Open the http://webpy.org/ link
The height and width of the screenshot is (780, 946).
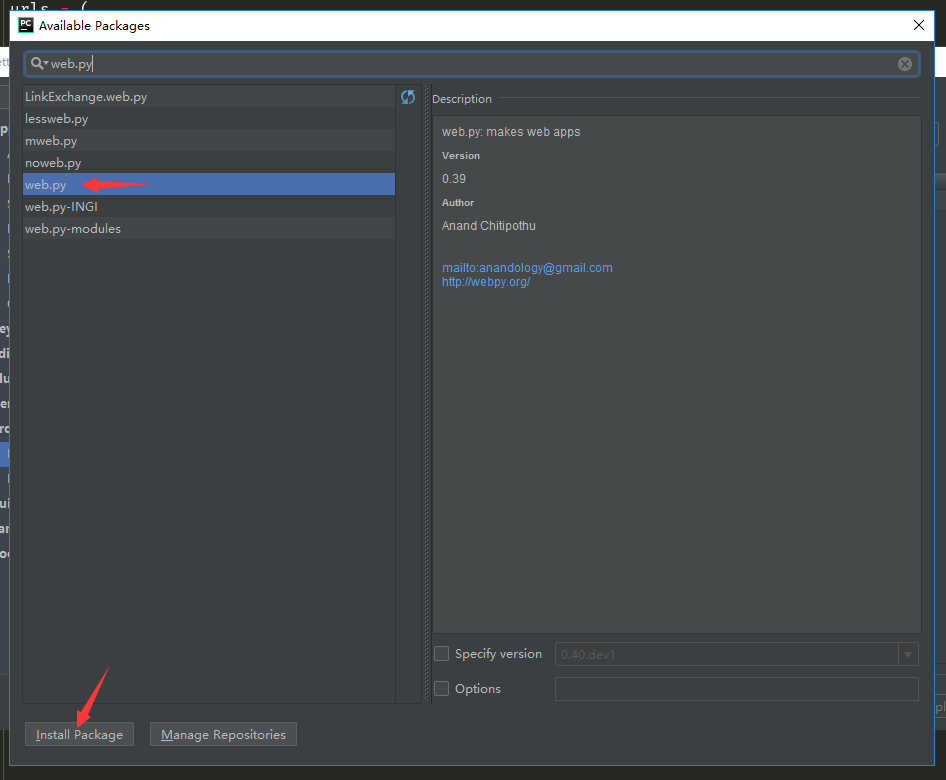(486, 282)
